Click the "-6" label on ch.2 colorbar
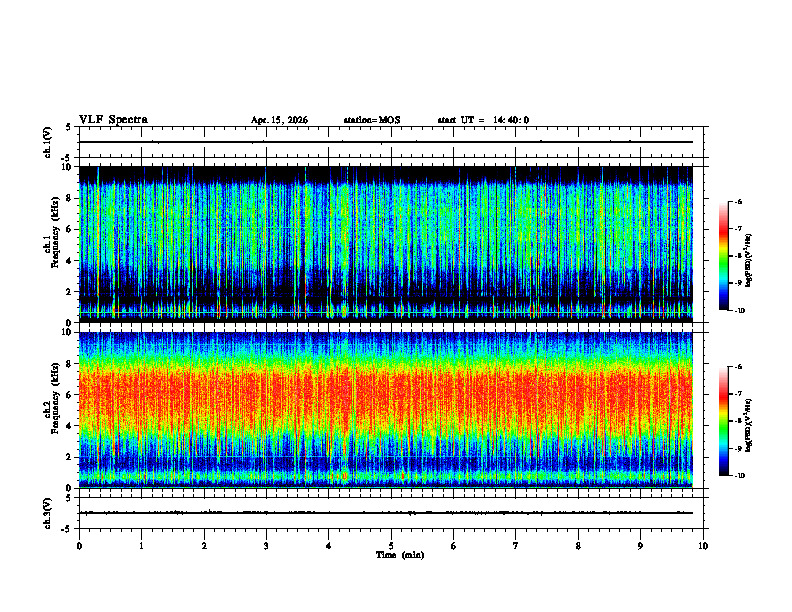 pos(739,367)
